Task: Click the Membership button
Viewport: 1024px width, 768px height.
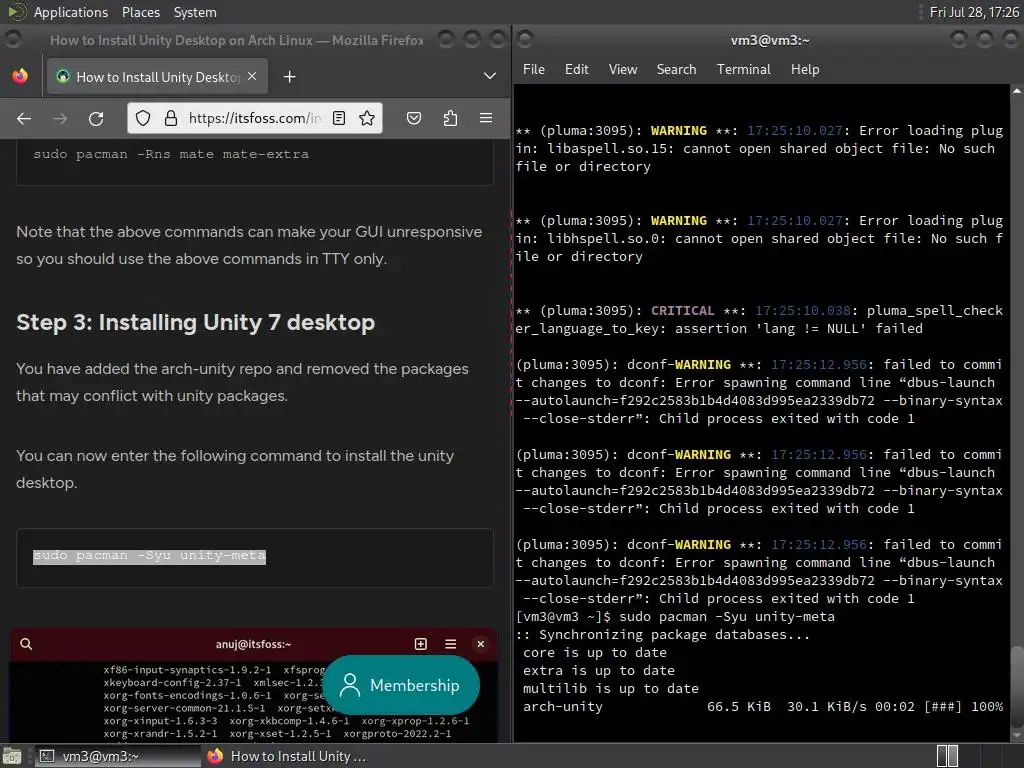Action: pos(401,685)
